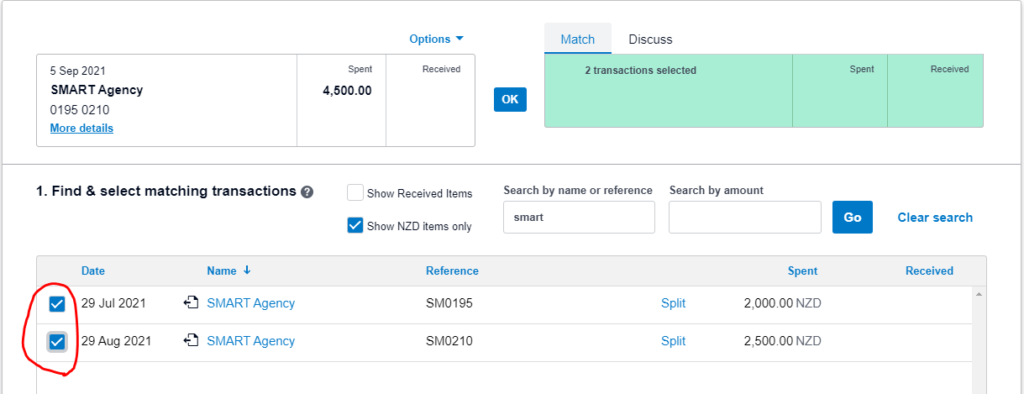The image size is (1024, 394).
Task: Click the Name column sort arrow
Action: (247, 271)
